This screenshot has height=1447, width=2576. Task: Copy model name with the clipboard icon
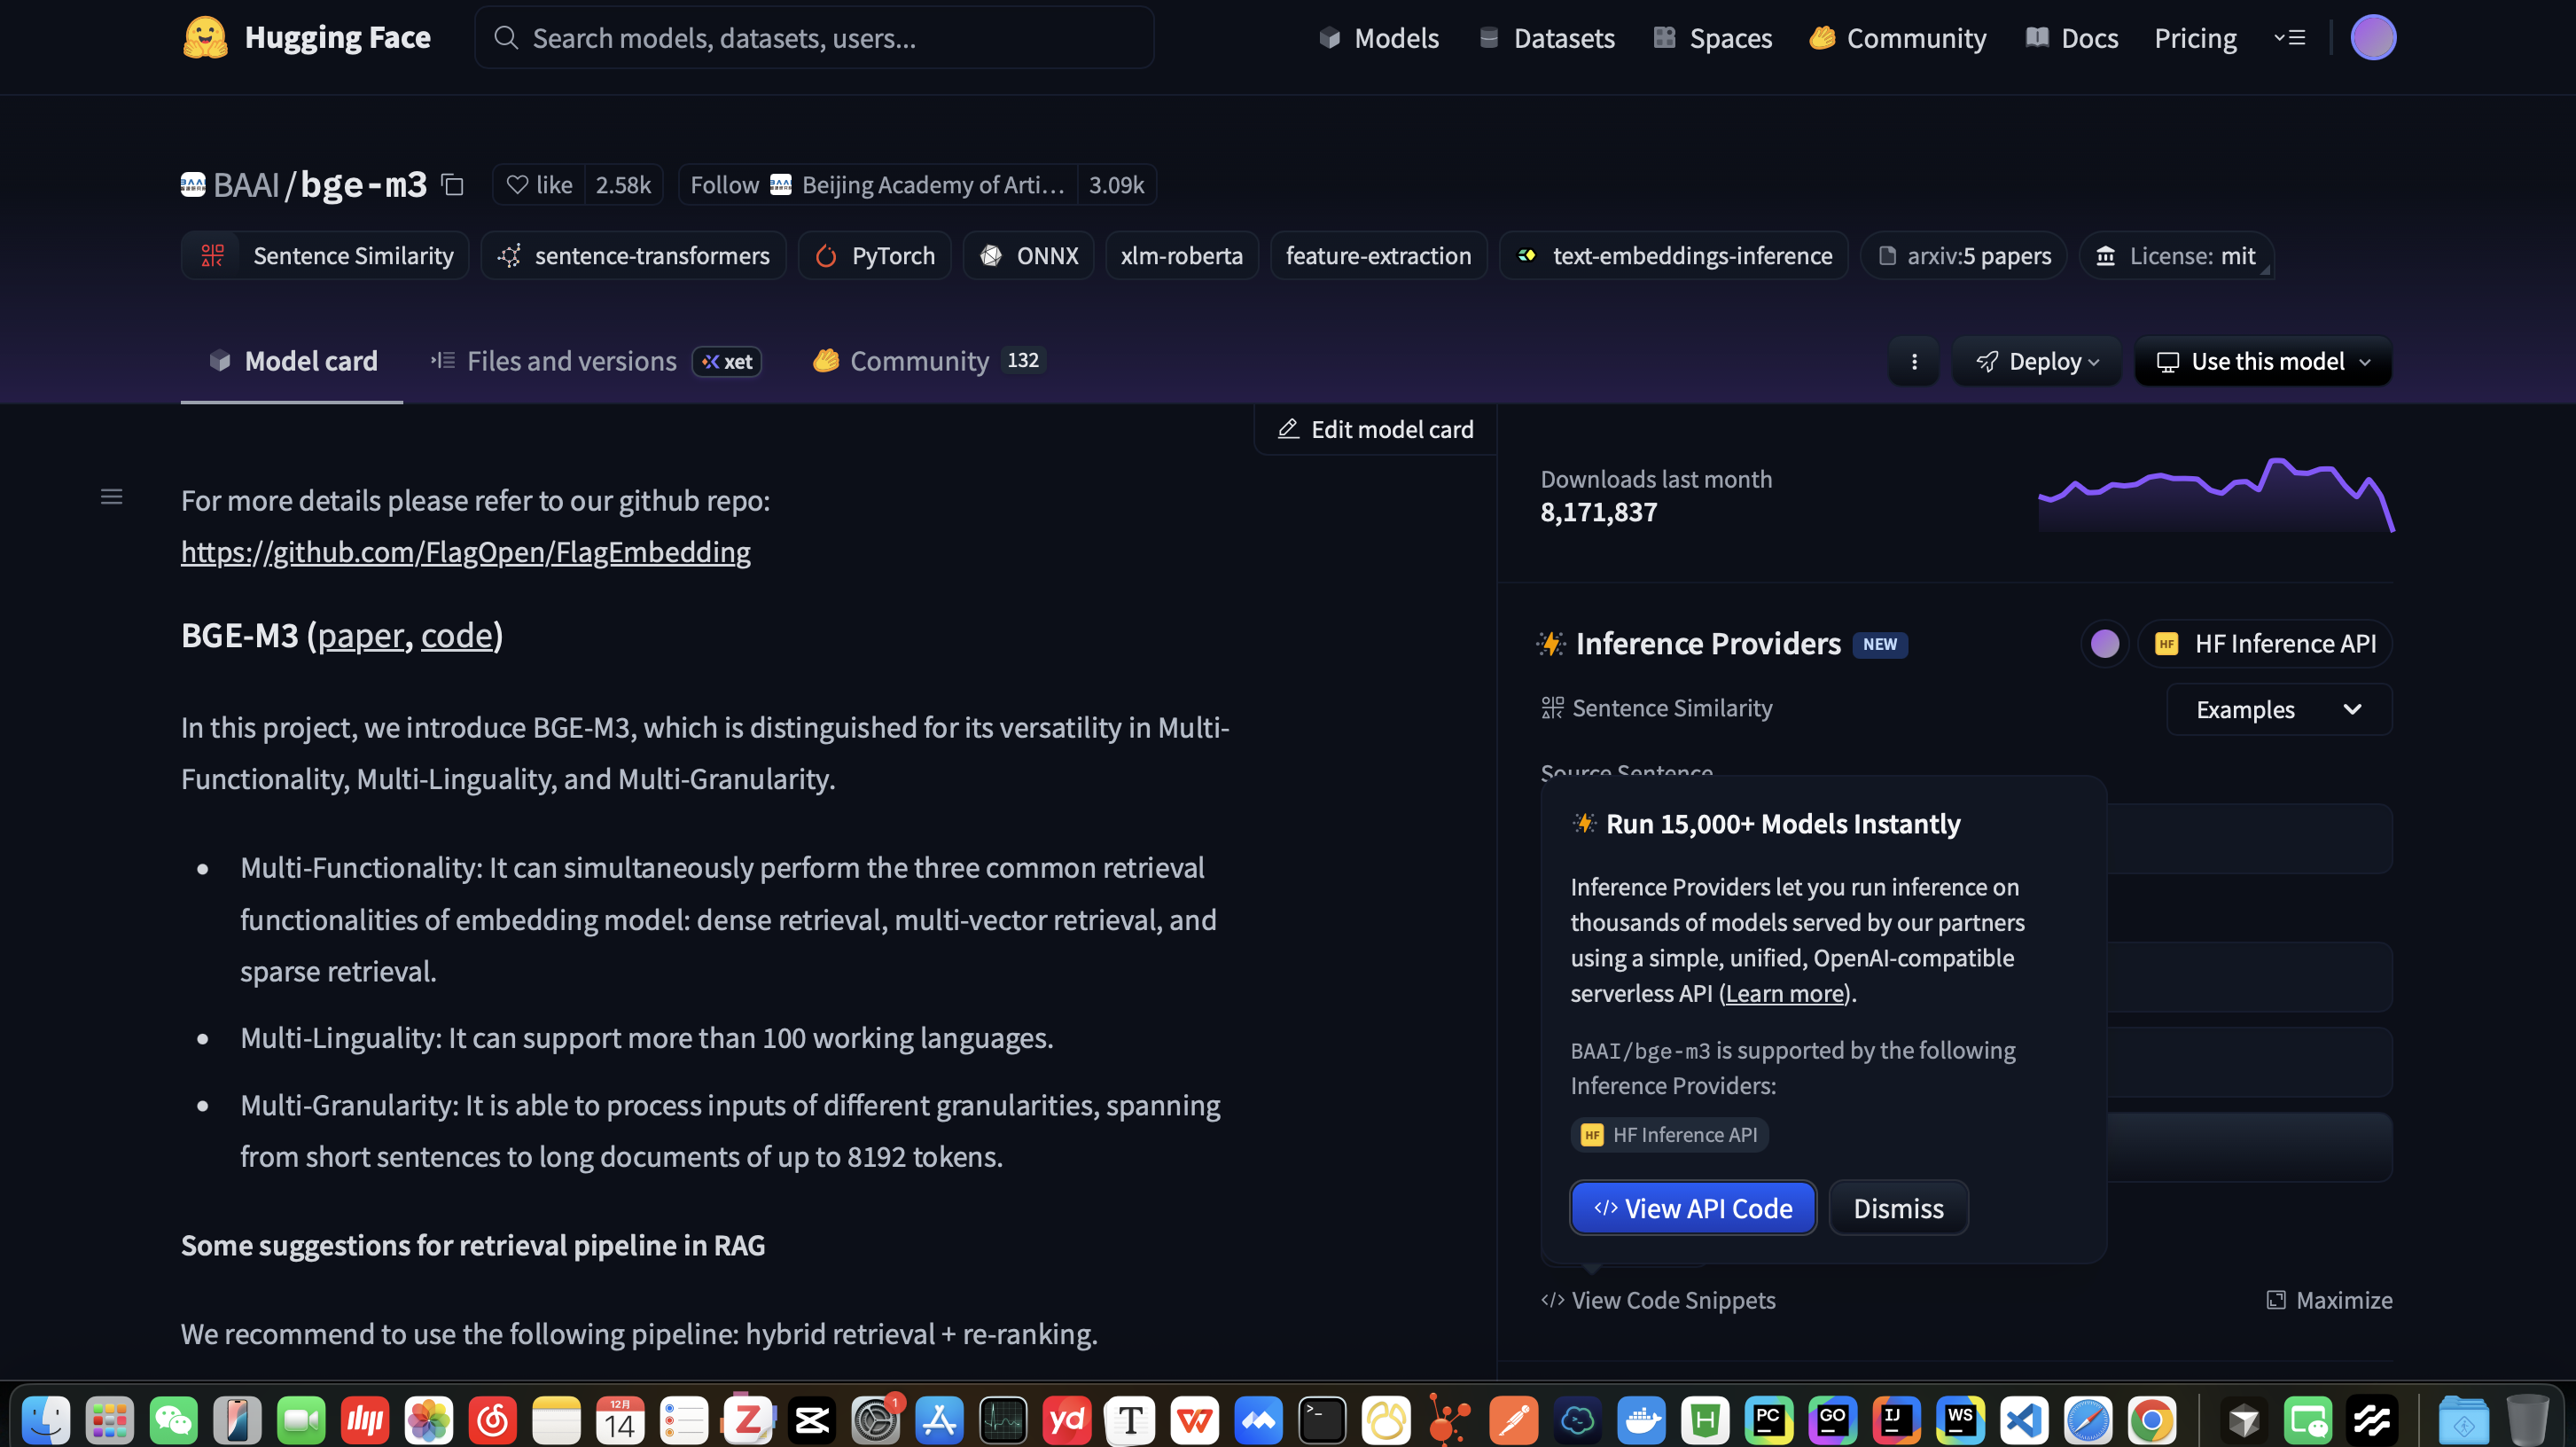point(453,185)
